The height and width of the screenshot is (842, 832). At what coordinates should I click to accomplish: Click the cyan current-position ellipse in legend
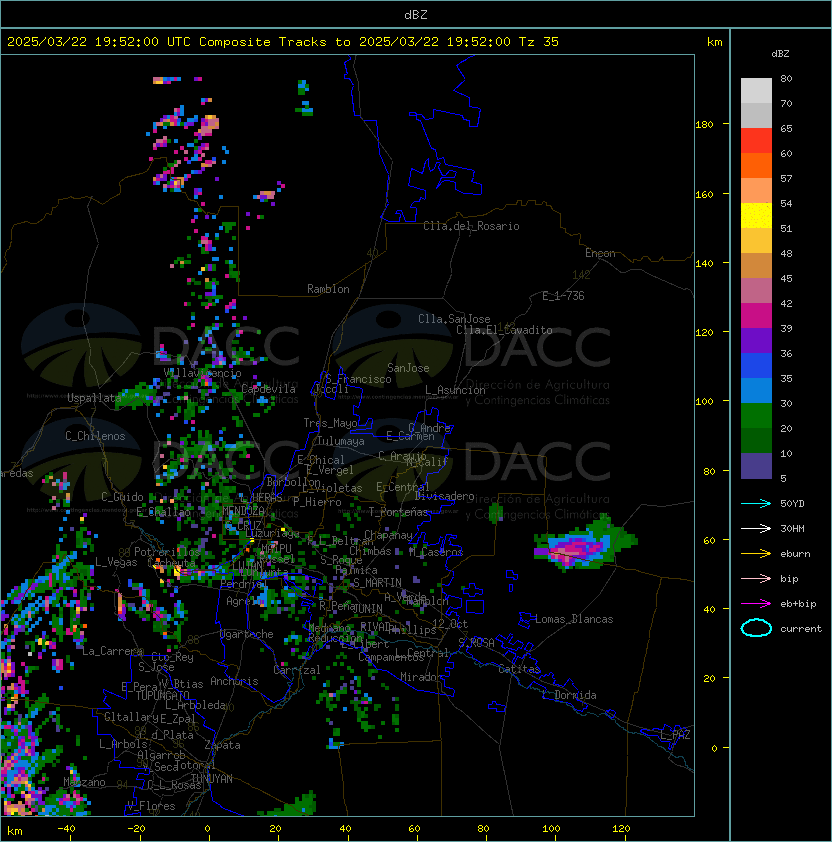coord(756,628)
